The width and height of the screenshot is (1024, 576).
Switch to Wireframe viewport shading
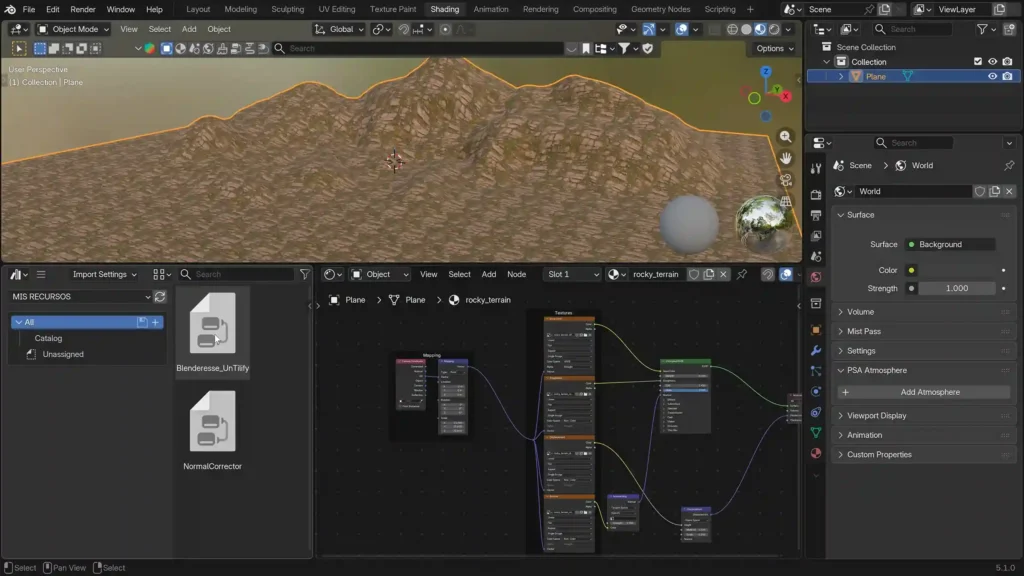point(732,29)
